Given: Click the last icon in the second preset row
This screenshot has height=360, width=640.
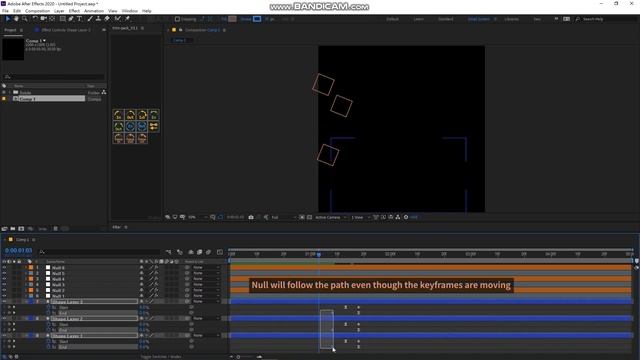Looking at the screenshot, I should [153, 127].
